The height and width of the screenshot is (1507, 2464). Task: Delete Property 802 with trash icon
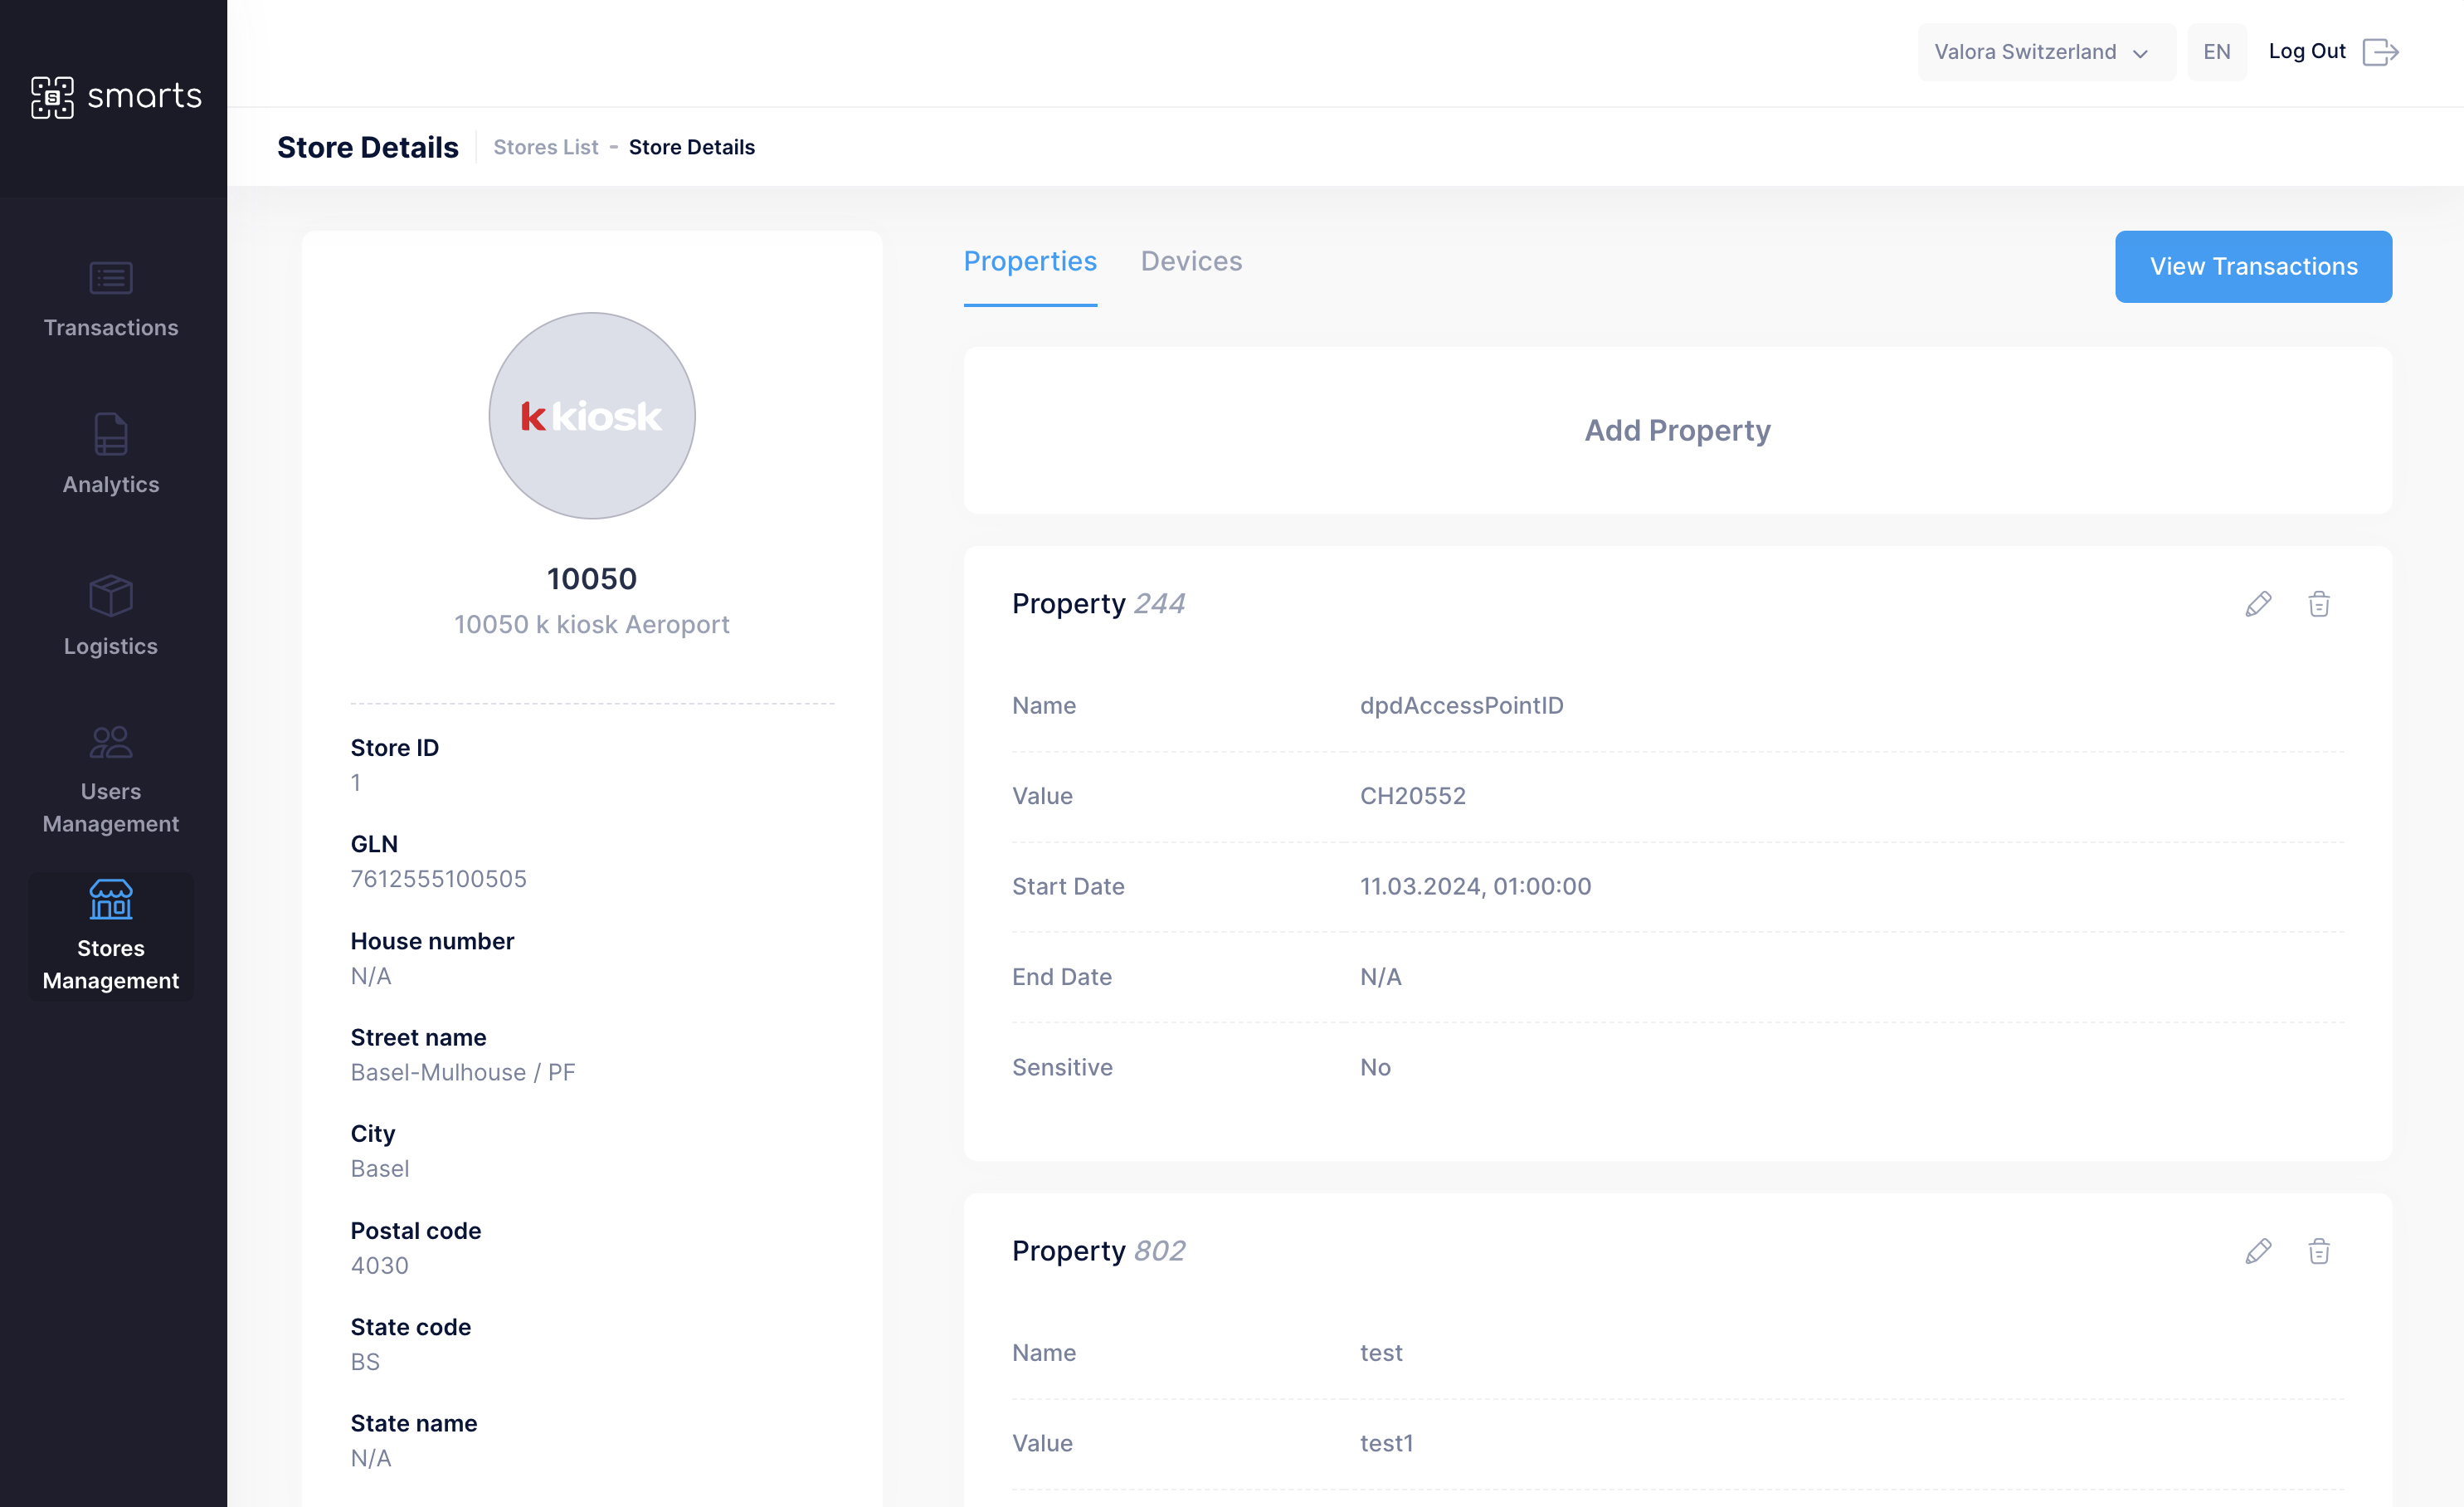point(2319,1251)
